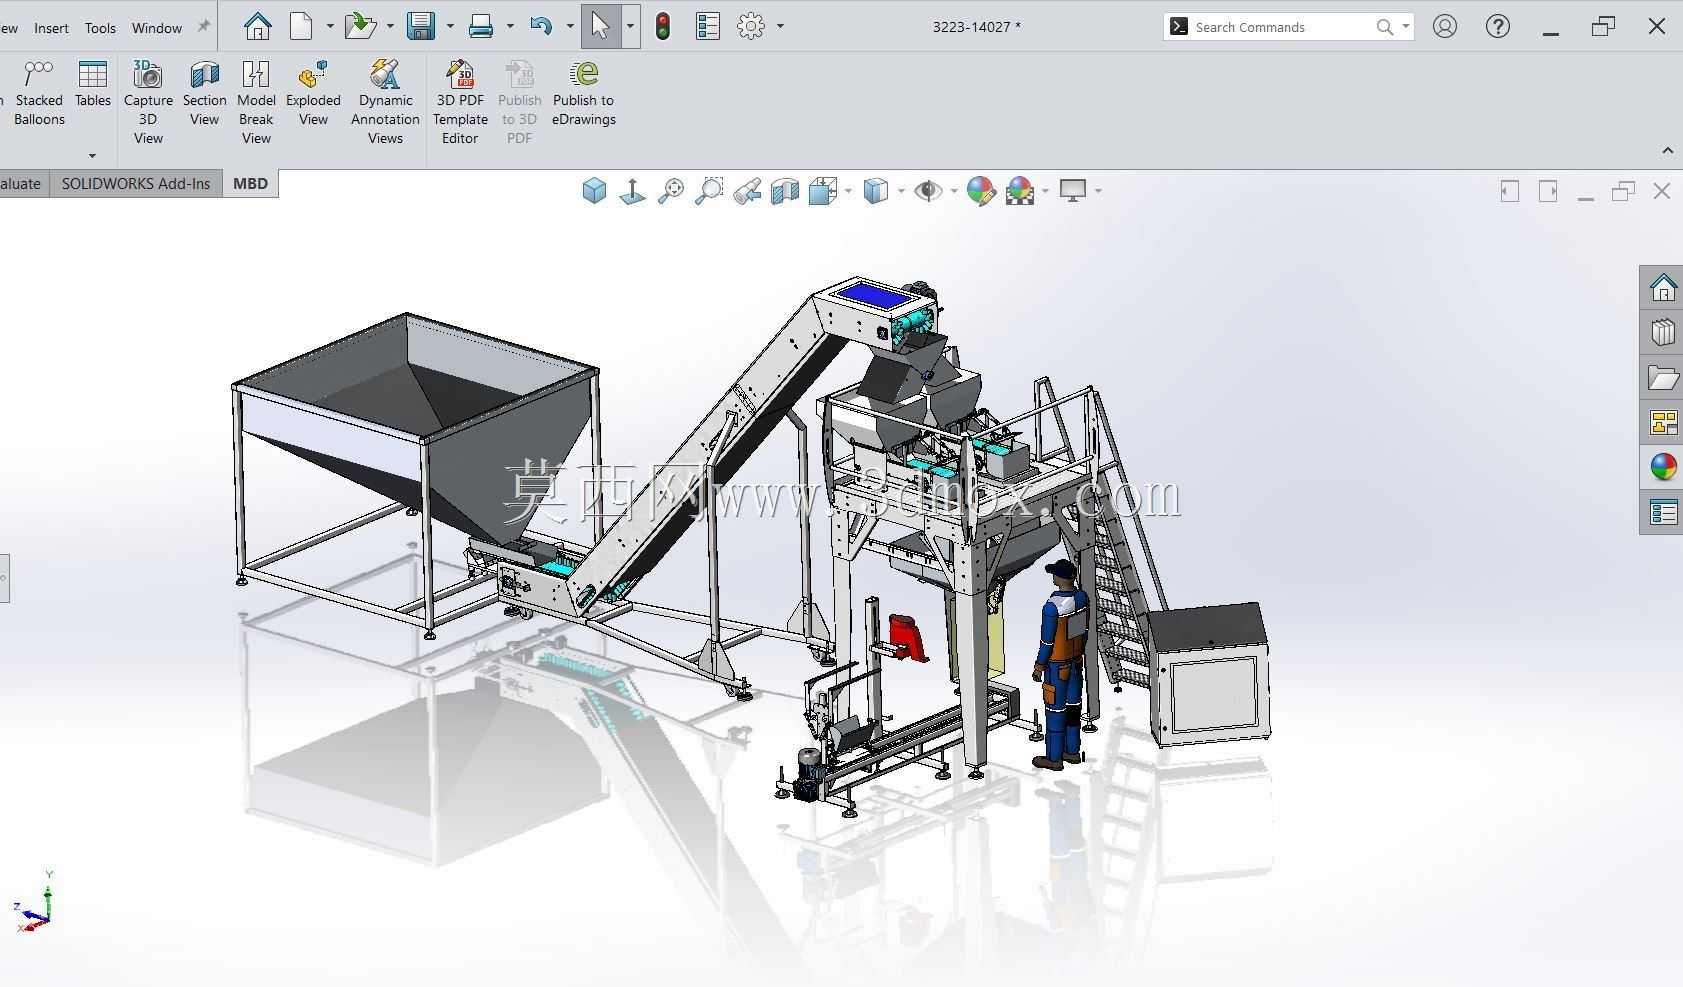Expand the Open file dropdown arrow
1683x987 pixels.
(x=389, y=26)
